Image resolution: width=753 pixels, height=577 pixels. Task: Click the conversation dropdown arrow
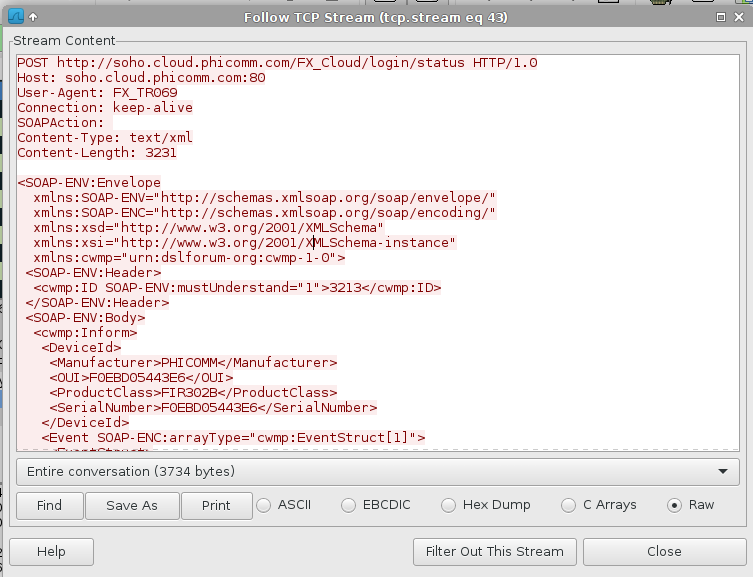[722, 471]
